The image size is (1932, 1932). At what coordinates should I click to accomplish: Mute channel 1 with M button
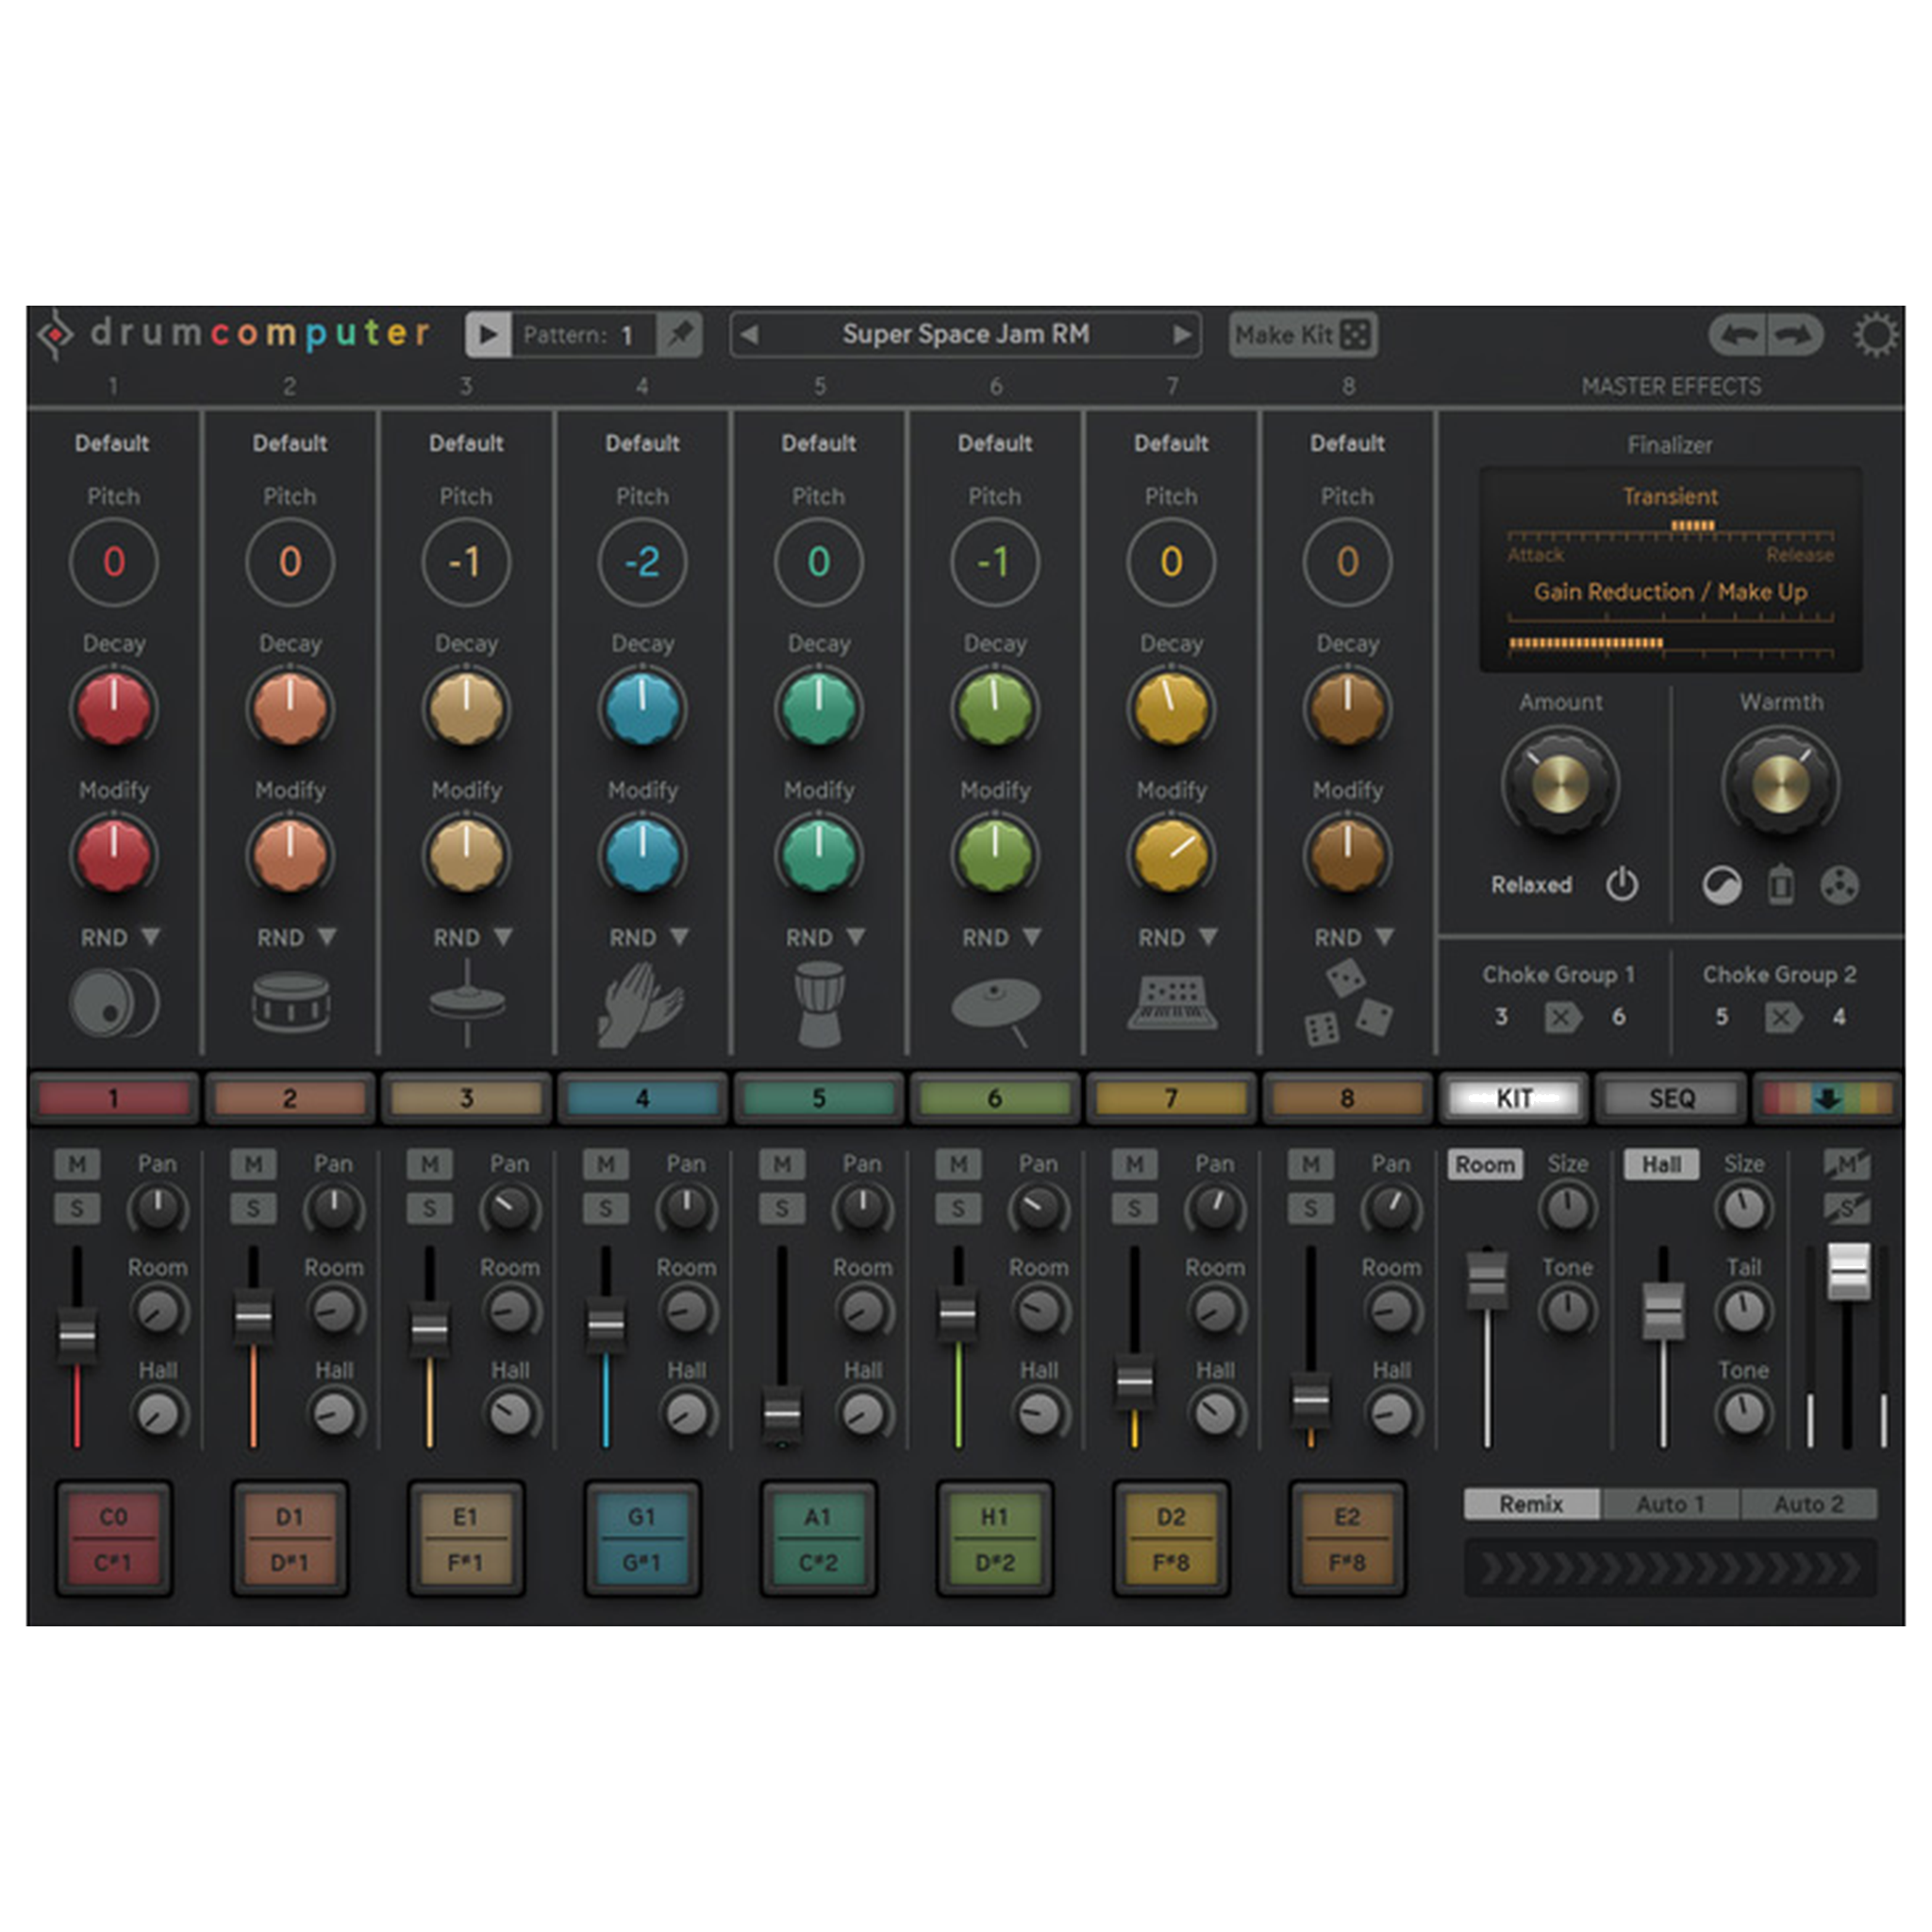(77, 1164)
